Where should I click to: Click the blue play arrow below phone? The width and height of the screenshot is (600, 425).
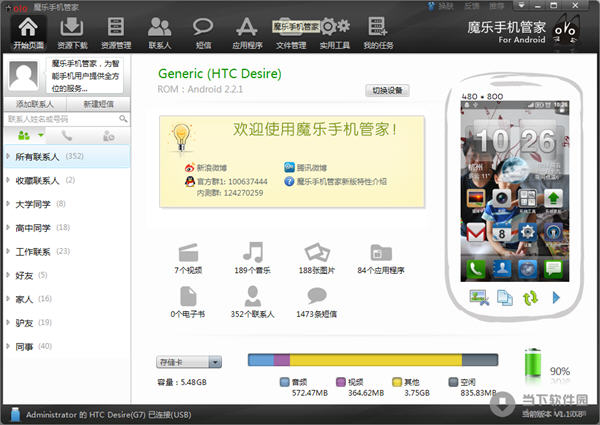coord(556,298)
